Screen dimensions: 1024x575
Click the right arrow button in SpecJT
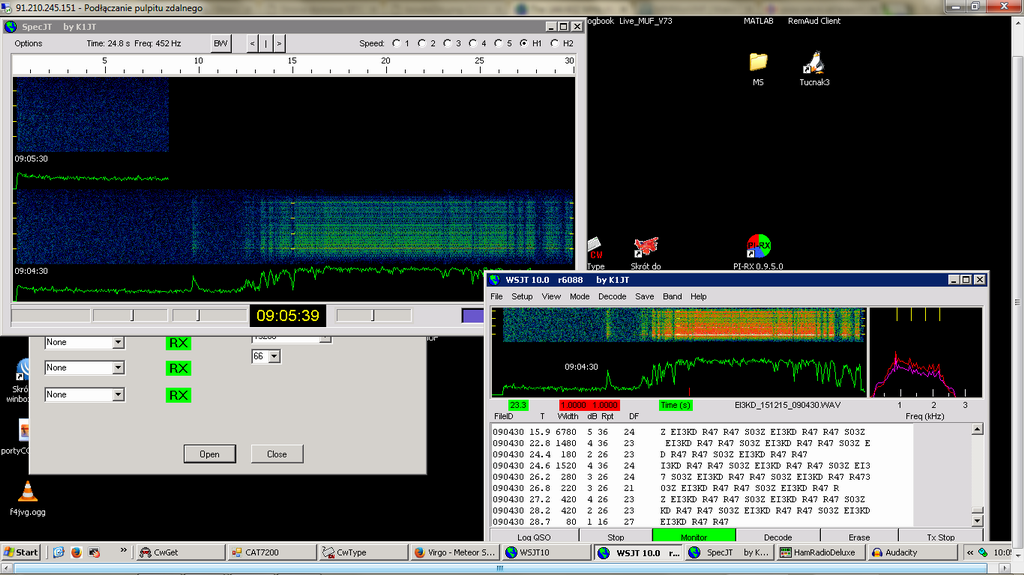[x=279, y=43]
